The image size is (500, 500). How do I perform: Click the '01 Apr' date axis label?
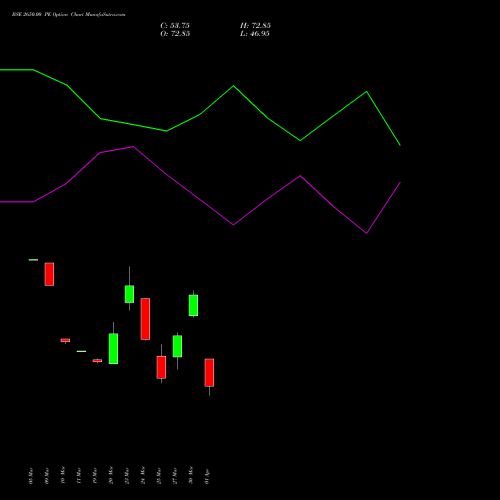click(x=207, y=477)
